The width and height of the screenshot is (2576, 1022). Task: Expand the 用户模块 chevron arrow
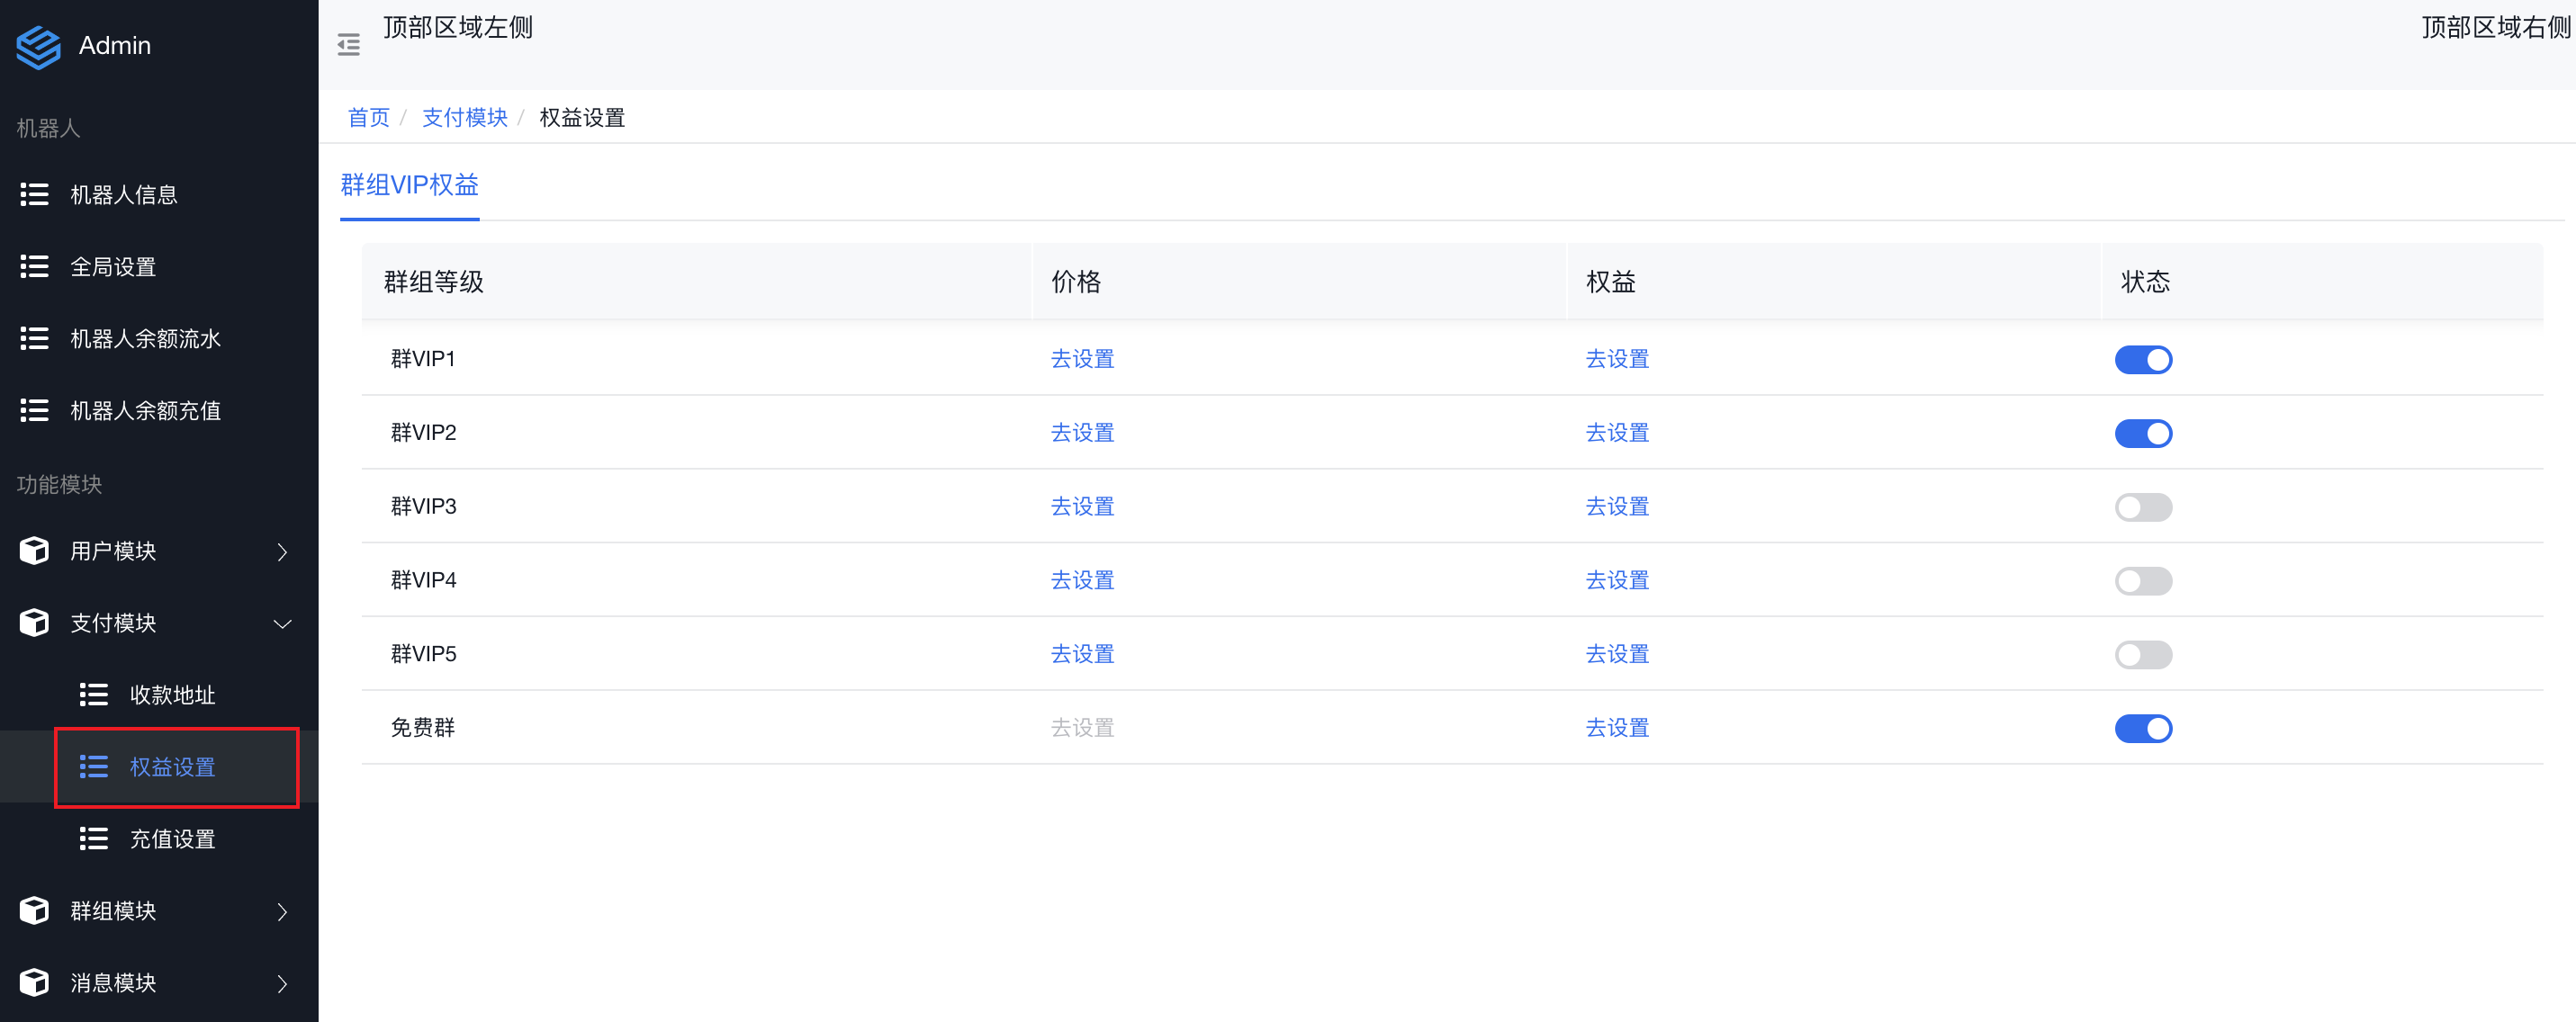pyautogui.click(x=282, y=552)
